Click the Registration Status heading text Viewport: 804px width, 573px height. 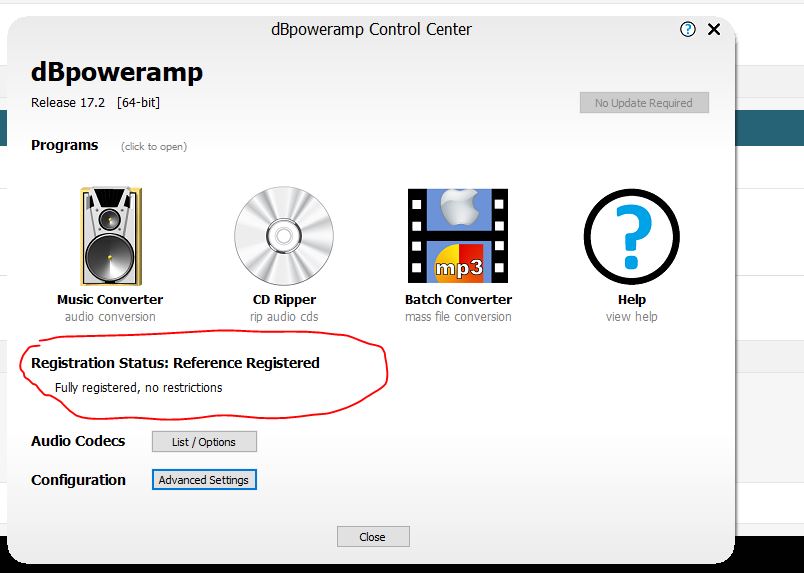(x=175, y=363)
